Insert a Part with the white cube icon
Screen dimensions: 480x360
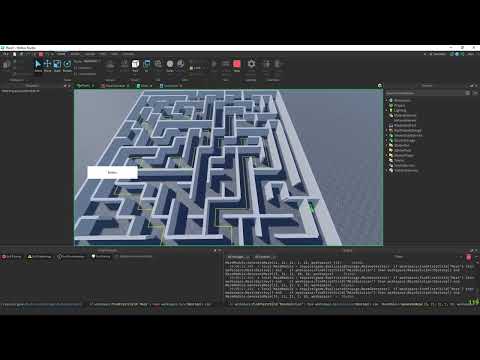(135, 65)
